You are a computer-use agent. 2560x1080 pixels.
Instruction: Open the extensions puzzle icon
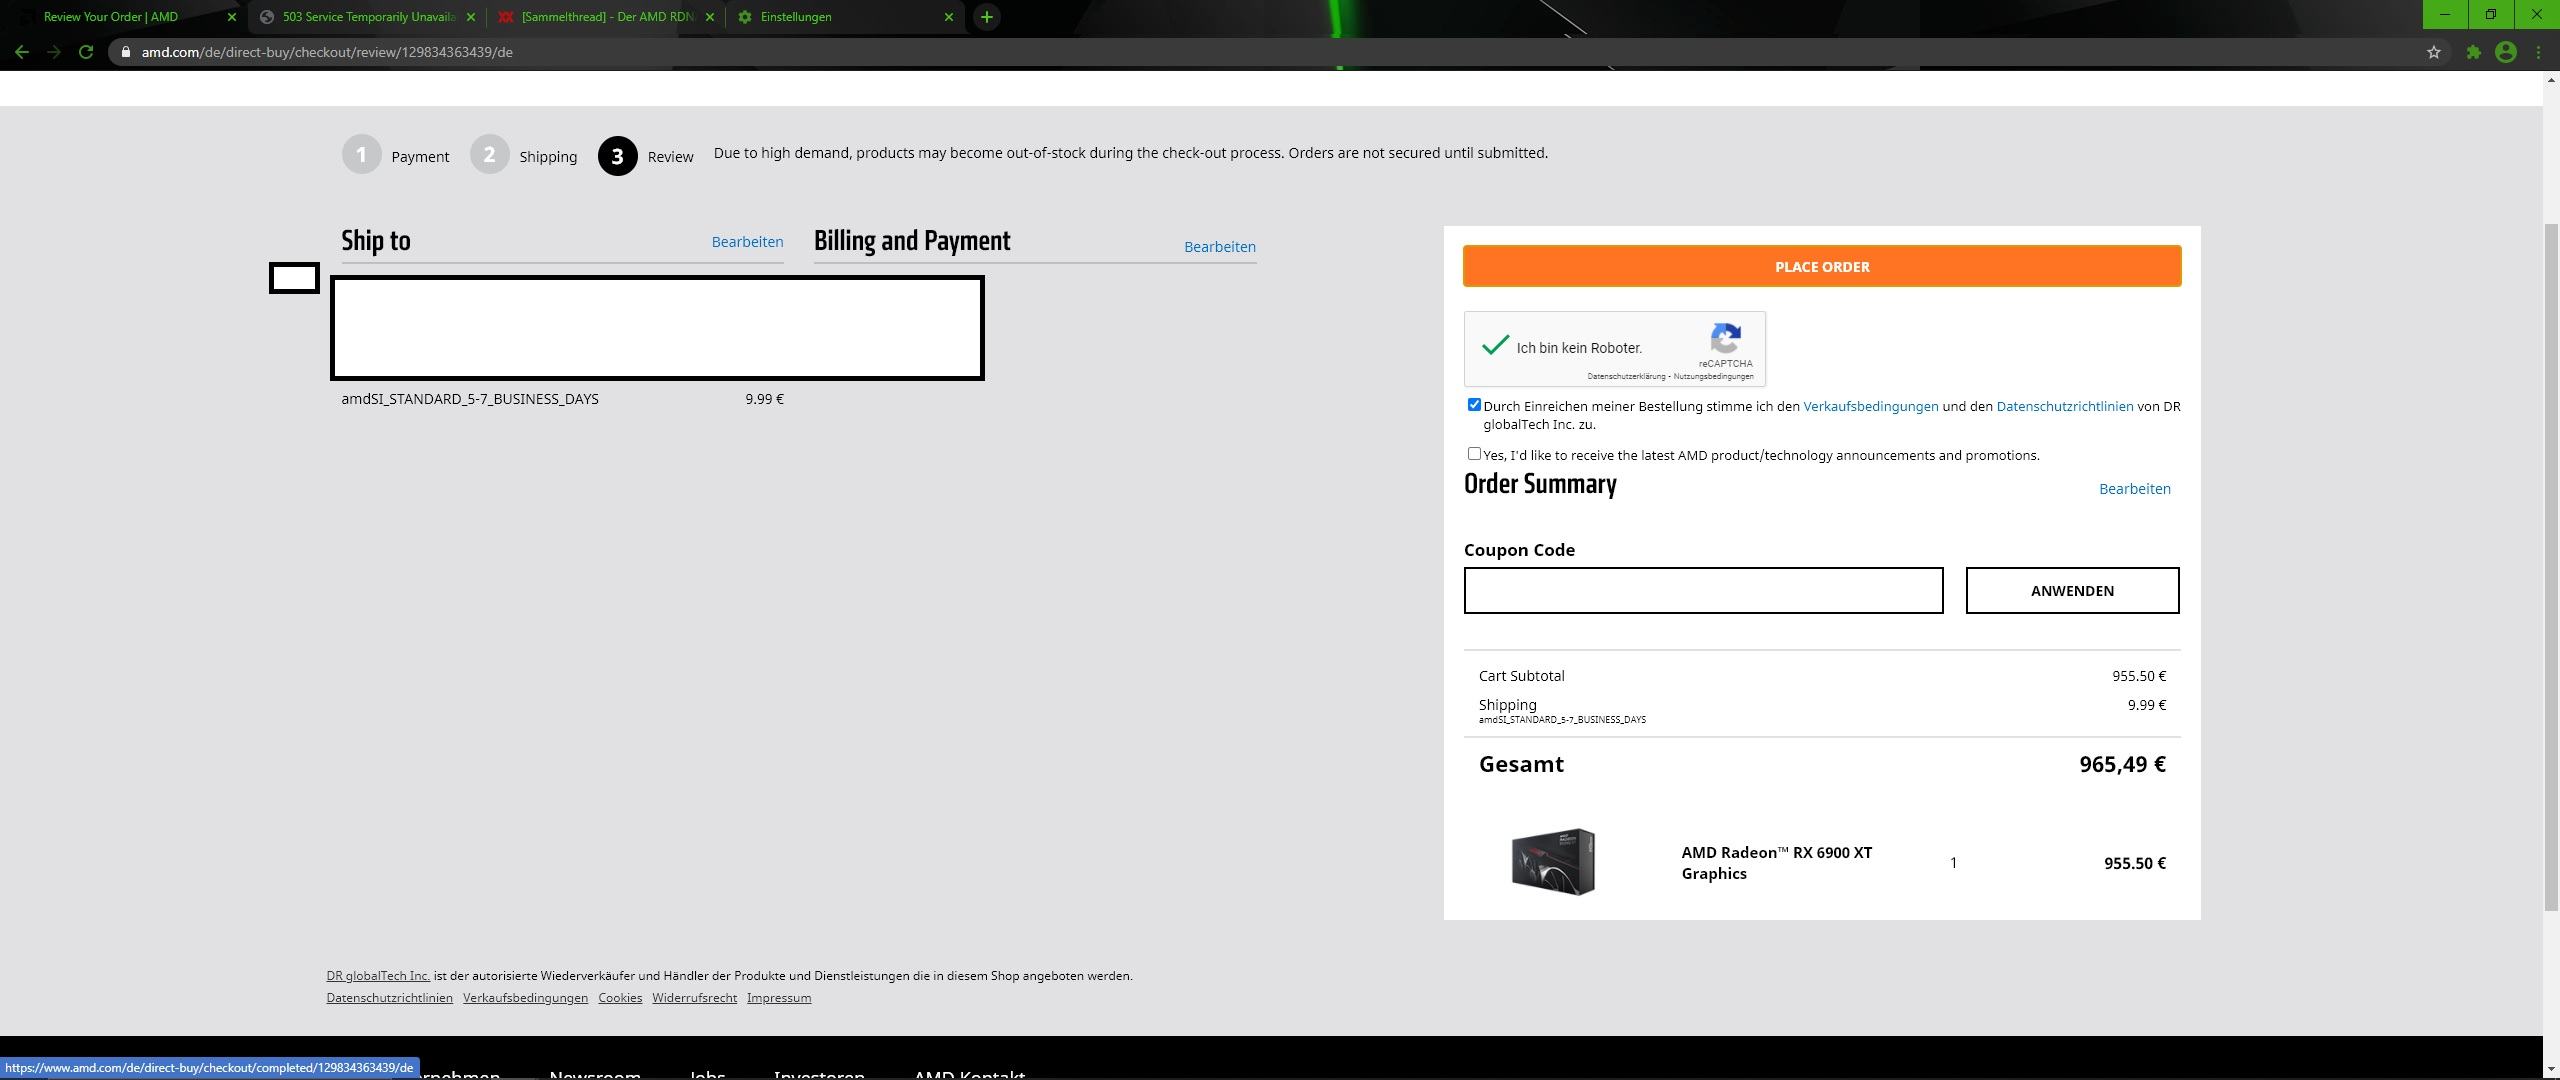[x=2473, y=52]
